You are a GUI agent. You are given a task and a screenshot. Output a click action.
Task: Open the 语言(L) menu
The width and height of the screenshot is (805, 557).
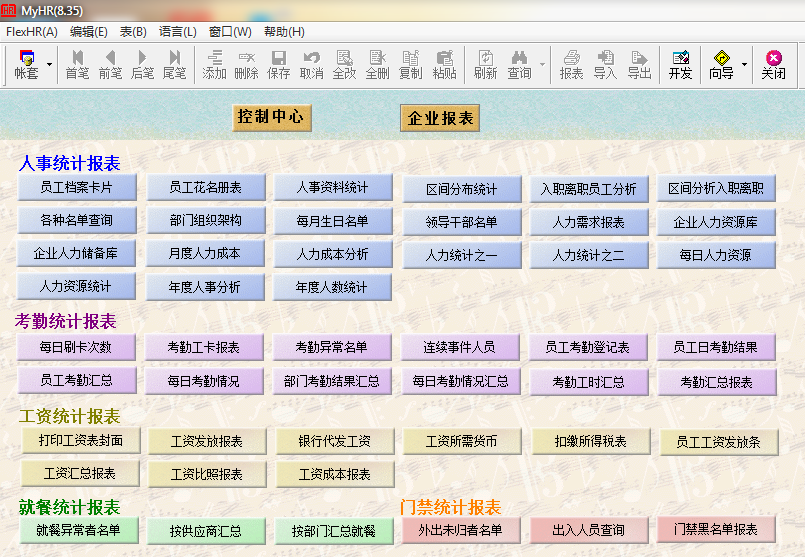pyautogui.click(x=178, y=32)
